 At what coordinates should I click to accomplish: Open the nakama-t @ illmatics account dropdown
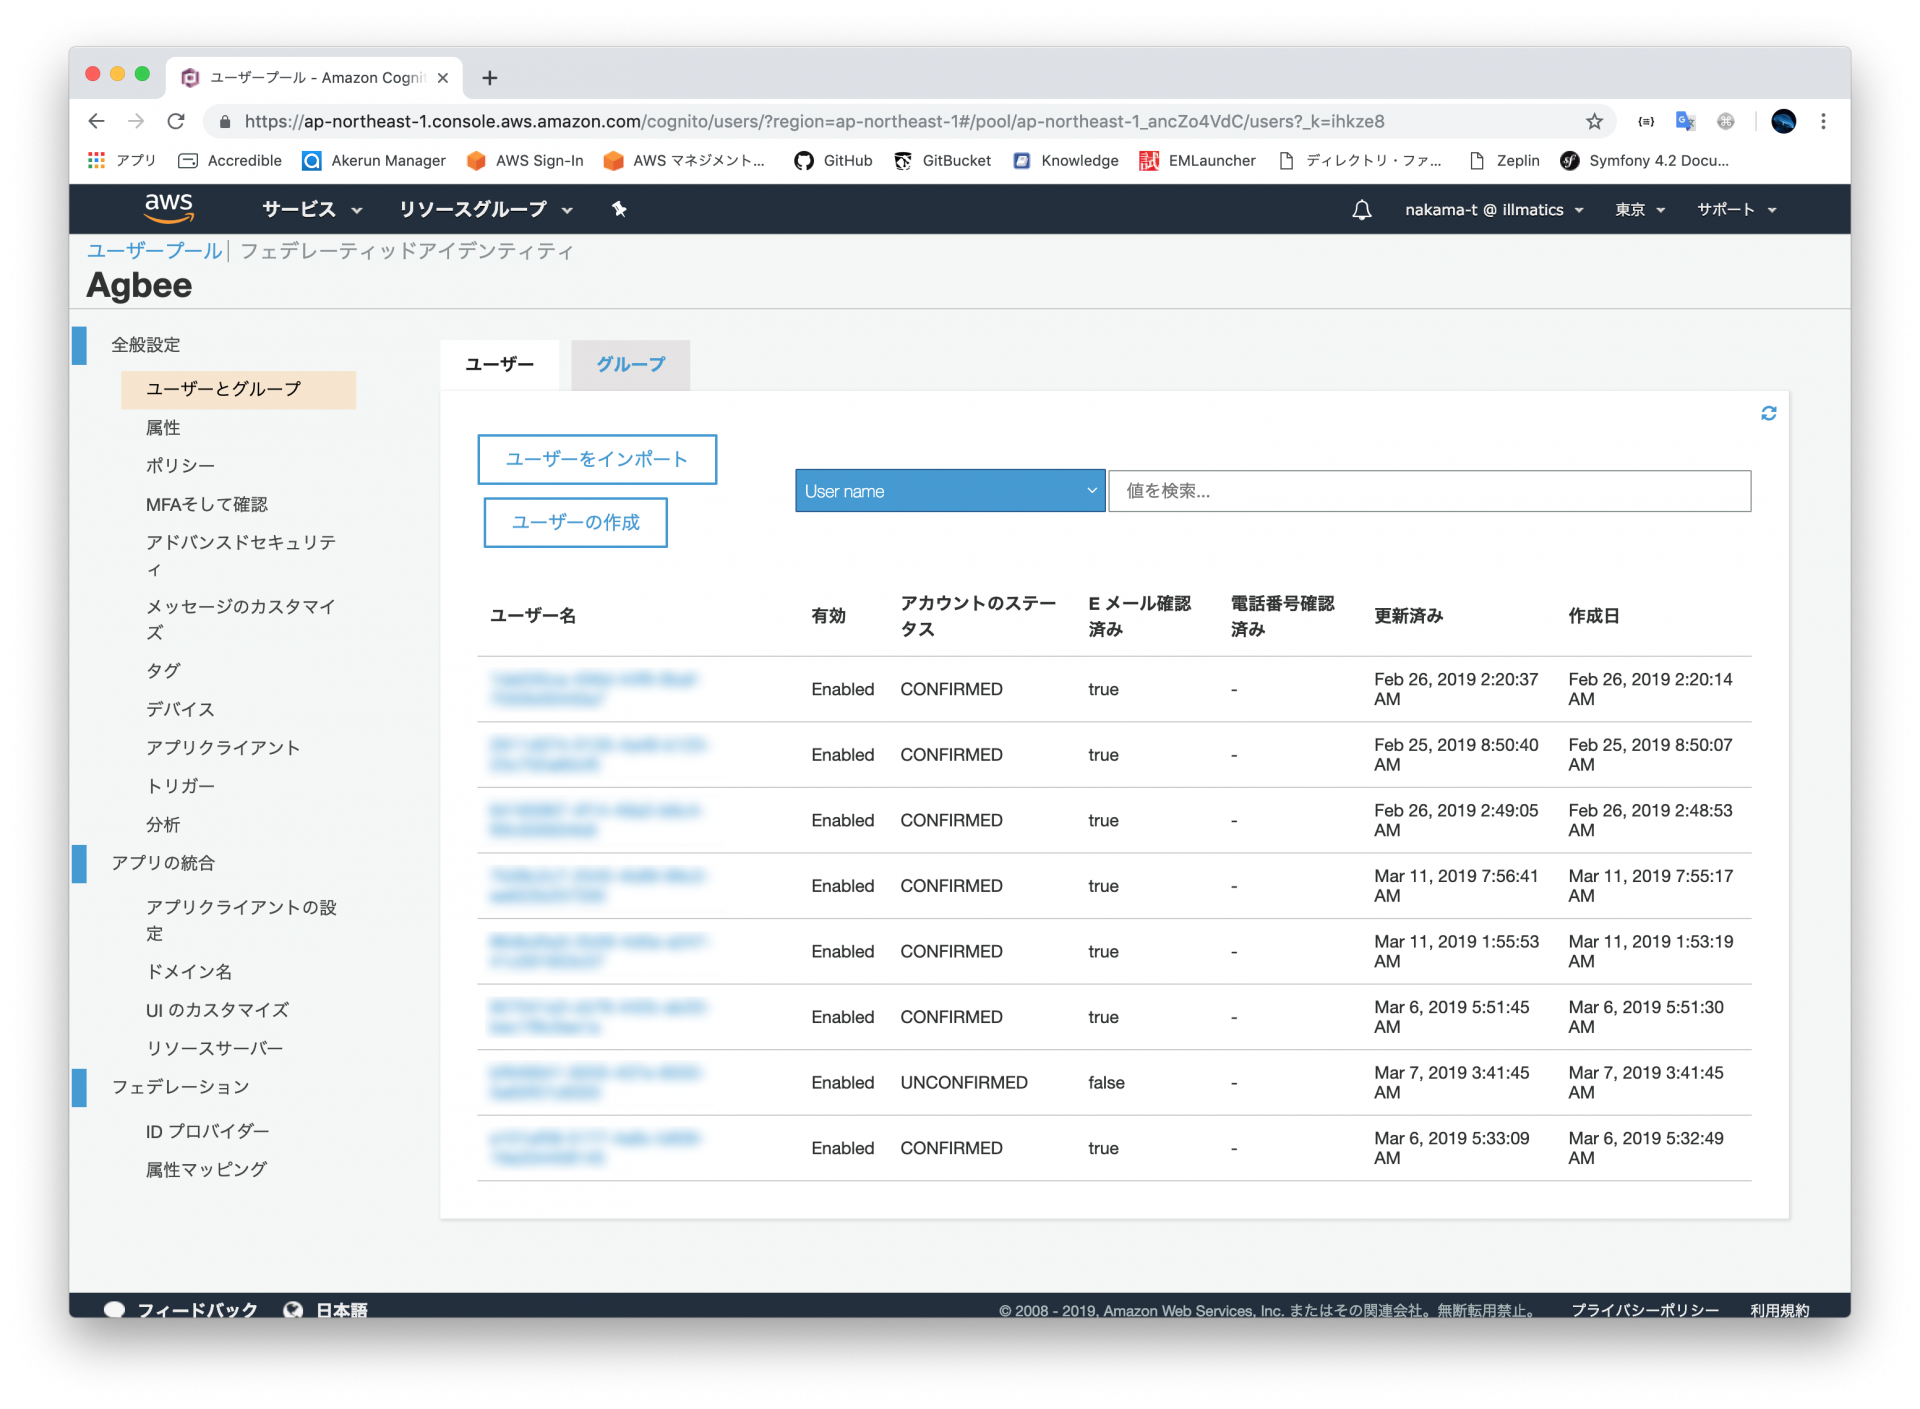click(1494, 210)
